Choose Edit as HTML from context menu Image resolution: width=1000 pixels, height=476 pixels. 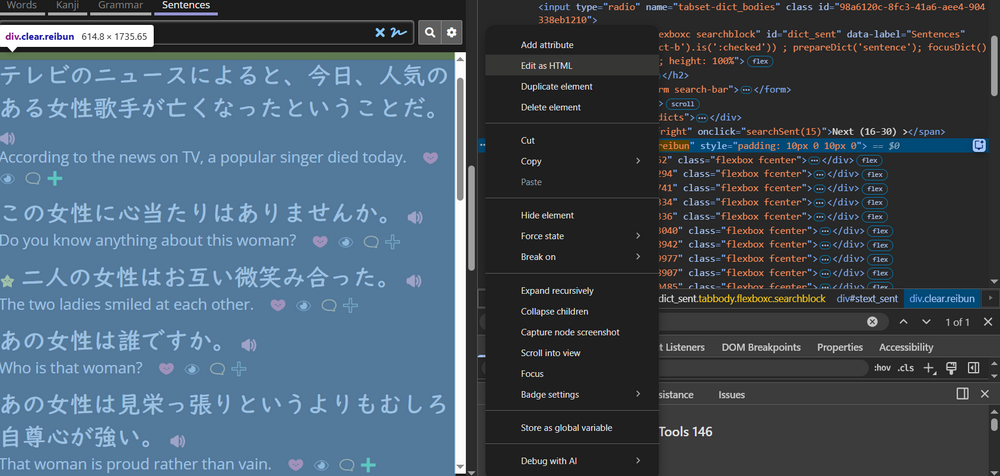pyautogui.click(x=547, y=65)
